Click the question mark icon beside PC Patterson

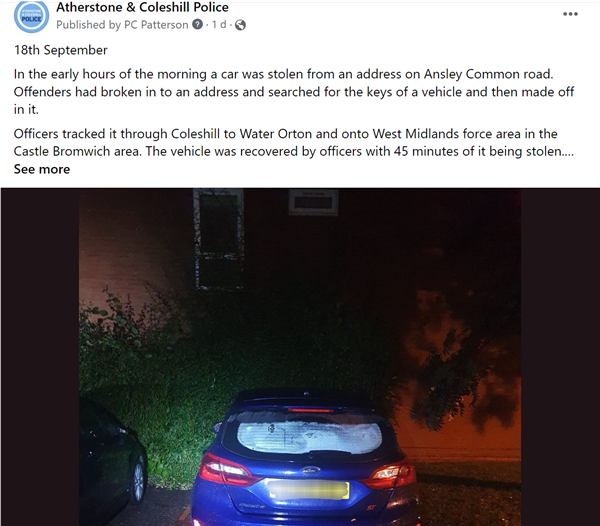point(197,24)
